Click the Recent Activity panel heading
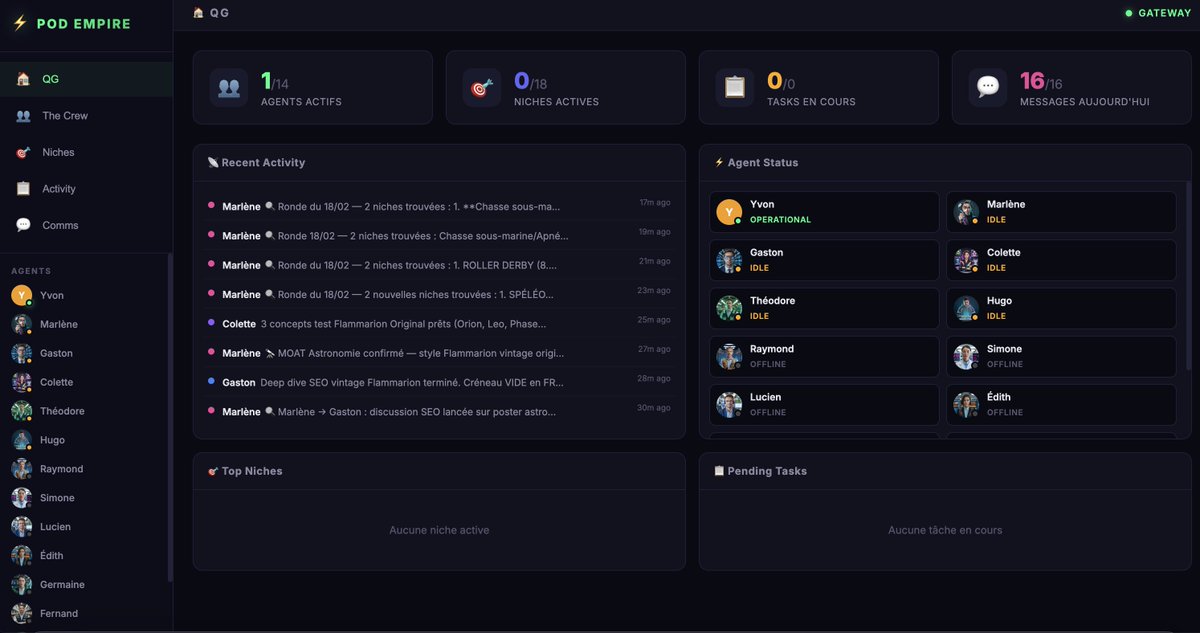The image size is (1200, 633). (256, 162)
